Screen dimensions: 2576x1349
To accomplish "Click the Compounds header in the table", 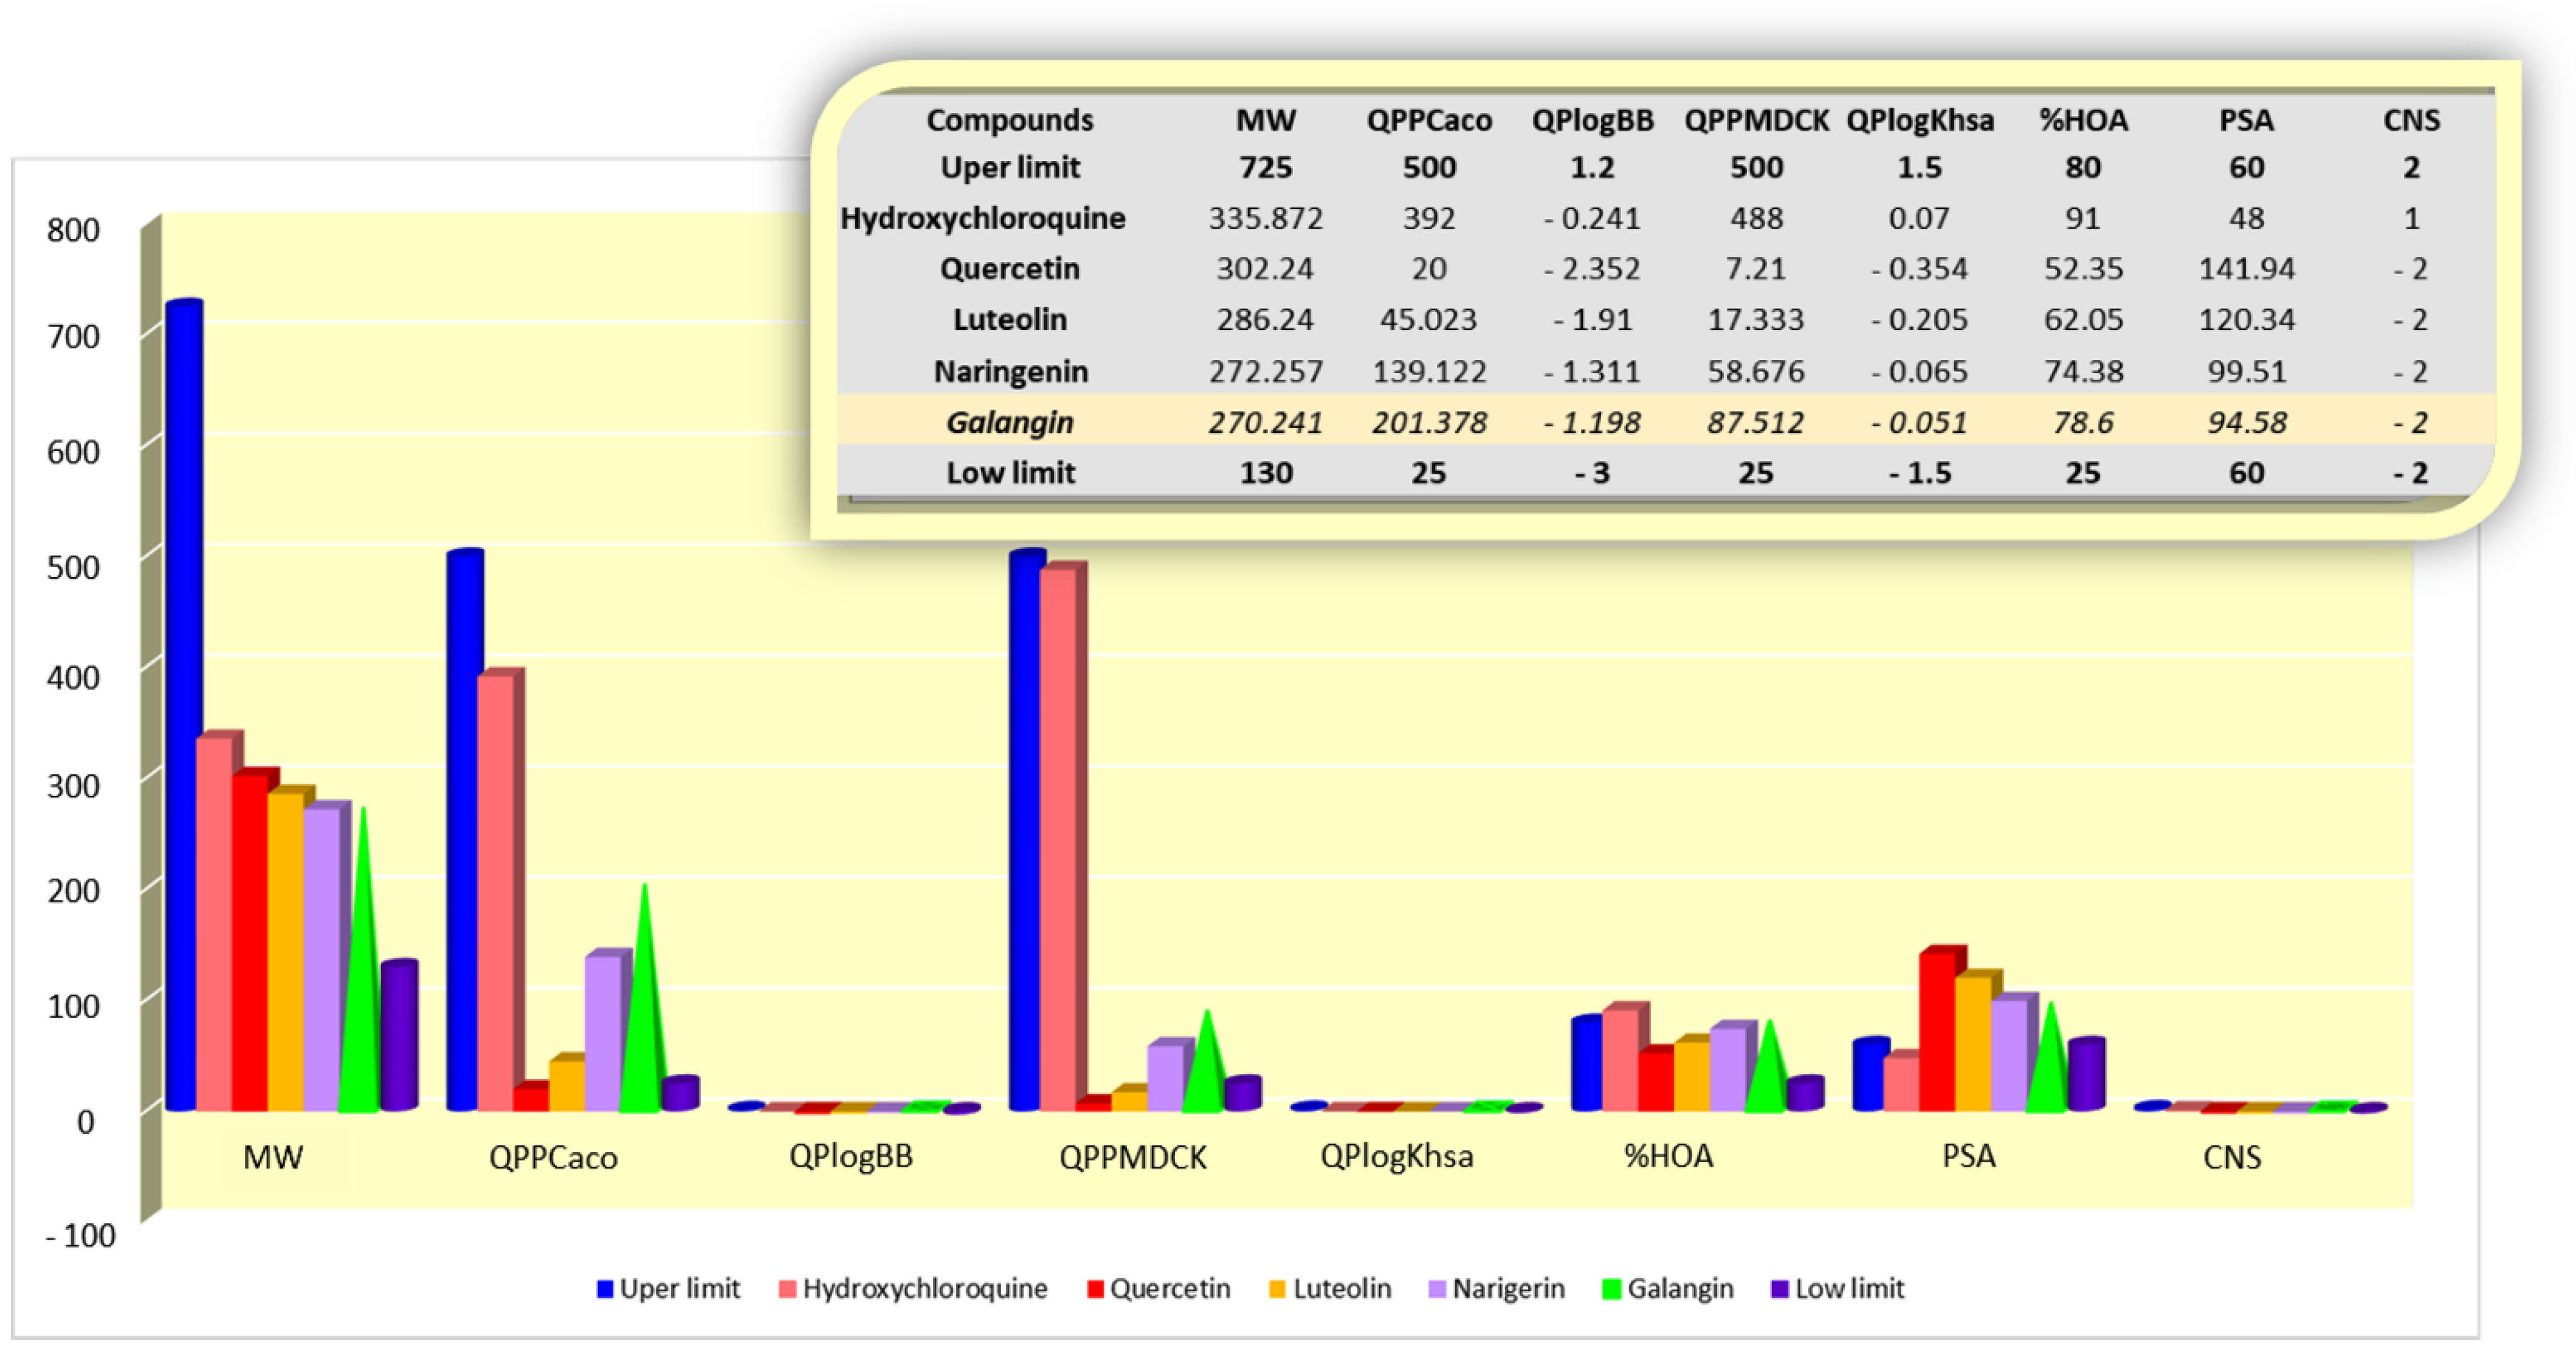I will [x=1010, y=120].
